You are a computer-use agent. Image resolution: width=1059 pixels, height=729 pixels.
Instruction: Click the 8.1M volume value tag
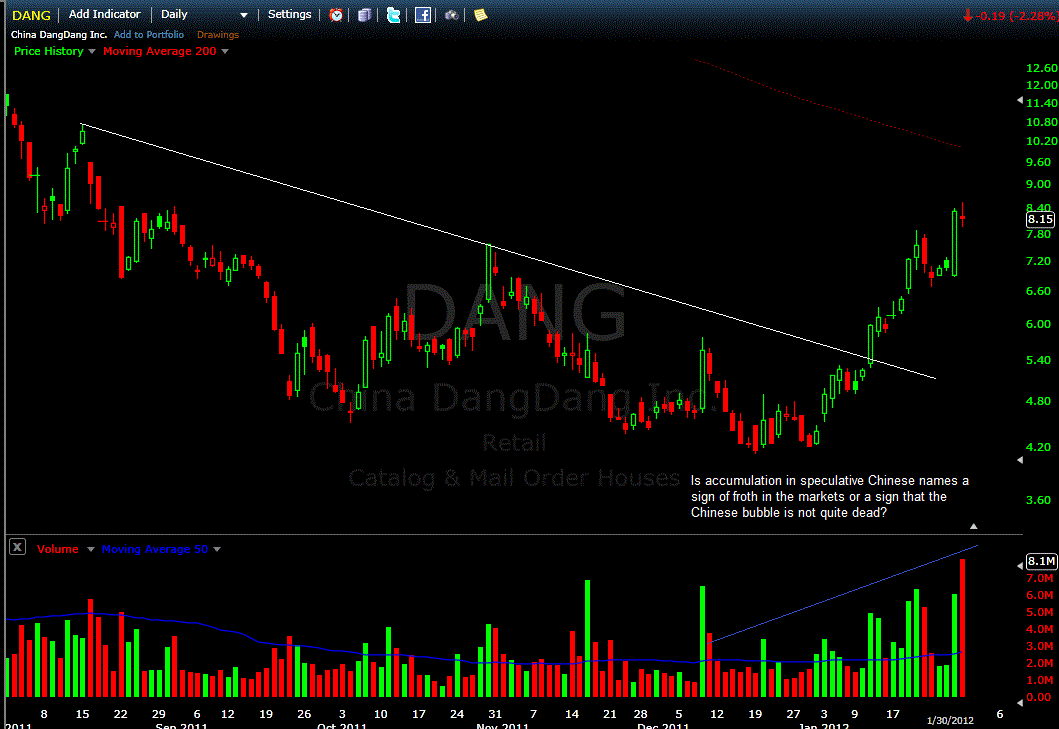pos(1041,561)
